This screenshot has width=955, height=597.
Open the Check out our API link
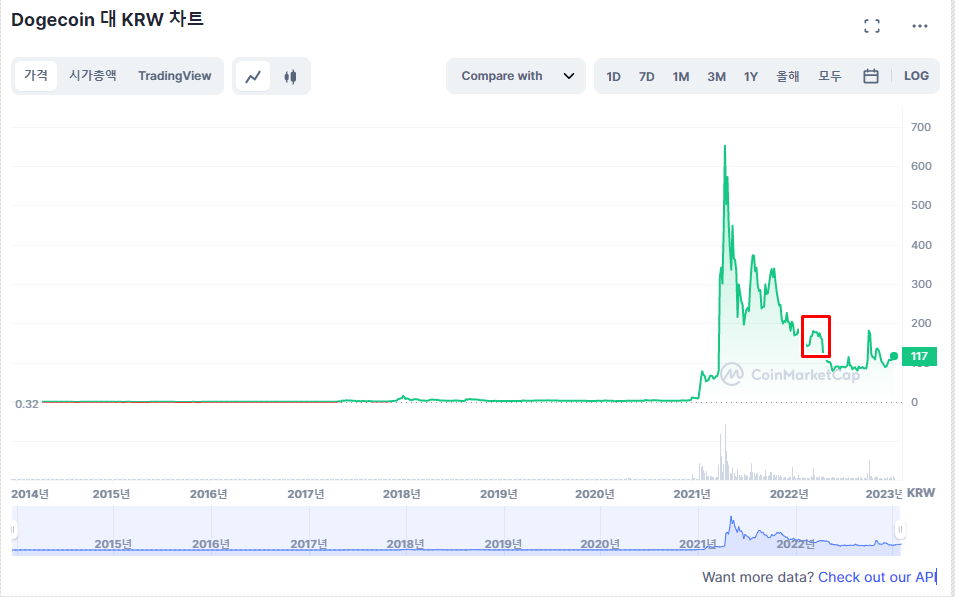[876, 577]
